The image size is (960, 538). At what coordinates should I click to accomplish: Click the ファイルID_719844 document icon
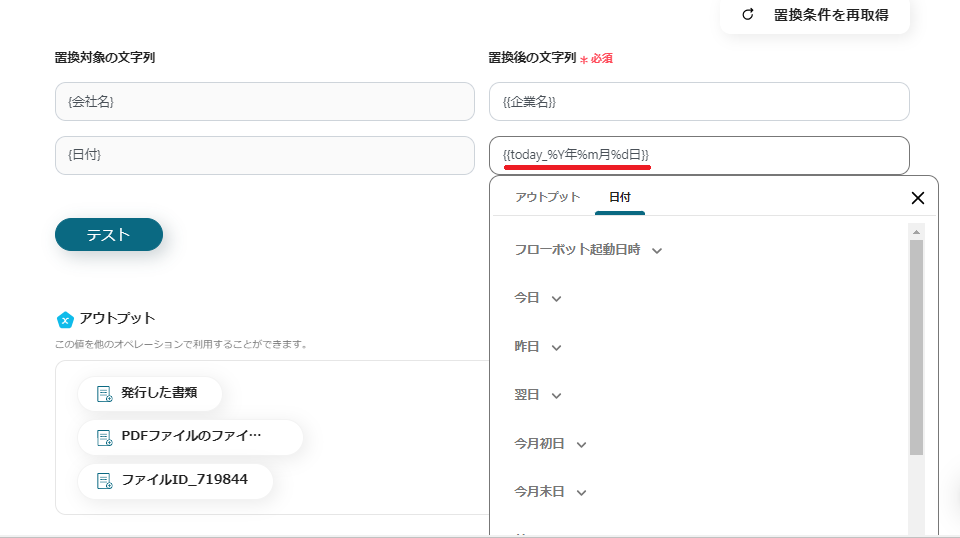coord(104,481)
